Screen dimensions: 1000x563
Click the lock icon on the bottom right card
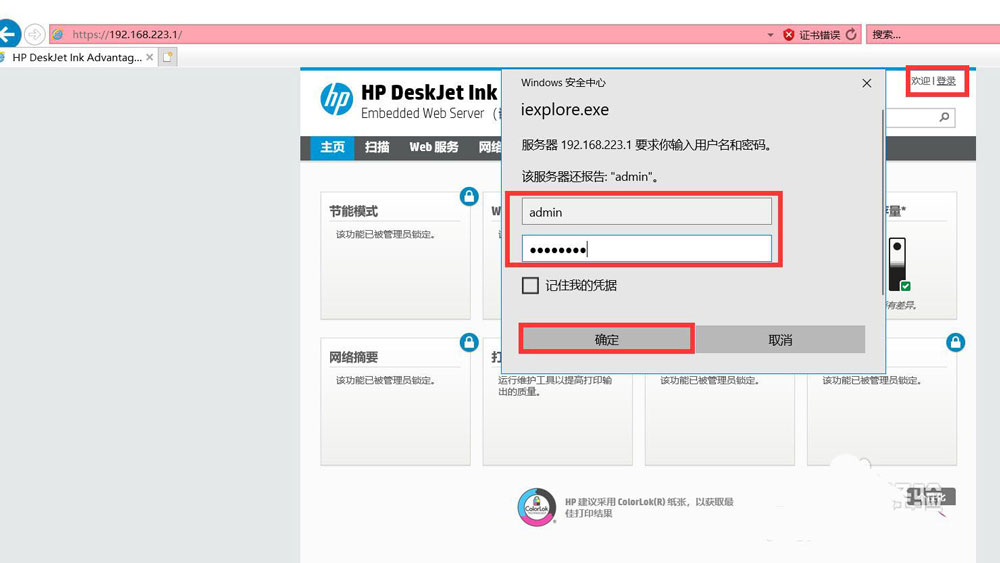(x=955, y=342)
